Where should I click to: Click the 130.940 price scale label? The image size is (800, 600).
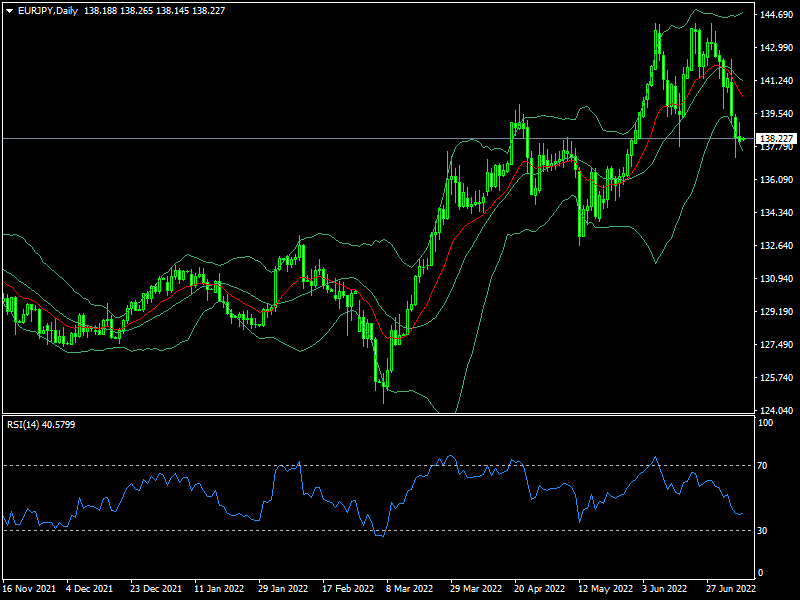coord(777,279)
